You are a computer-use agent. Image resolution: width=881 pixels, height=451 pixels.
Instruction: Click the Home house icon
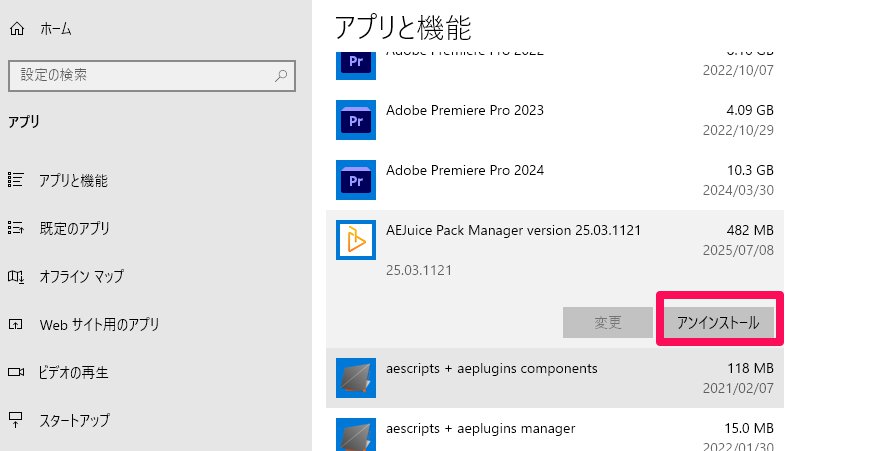(17, 29)
